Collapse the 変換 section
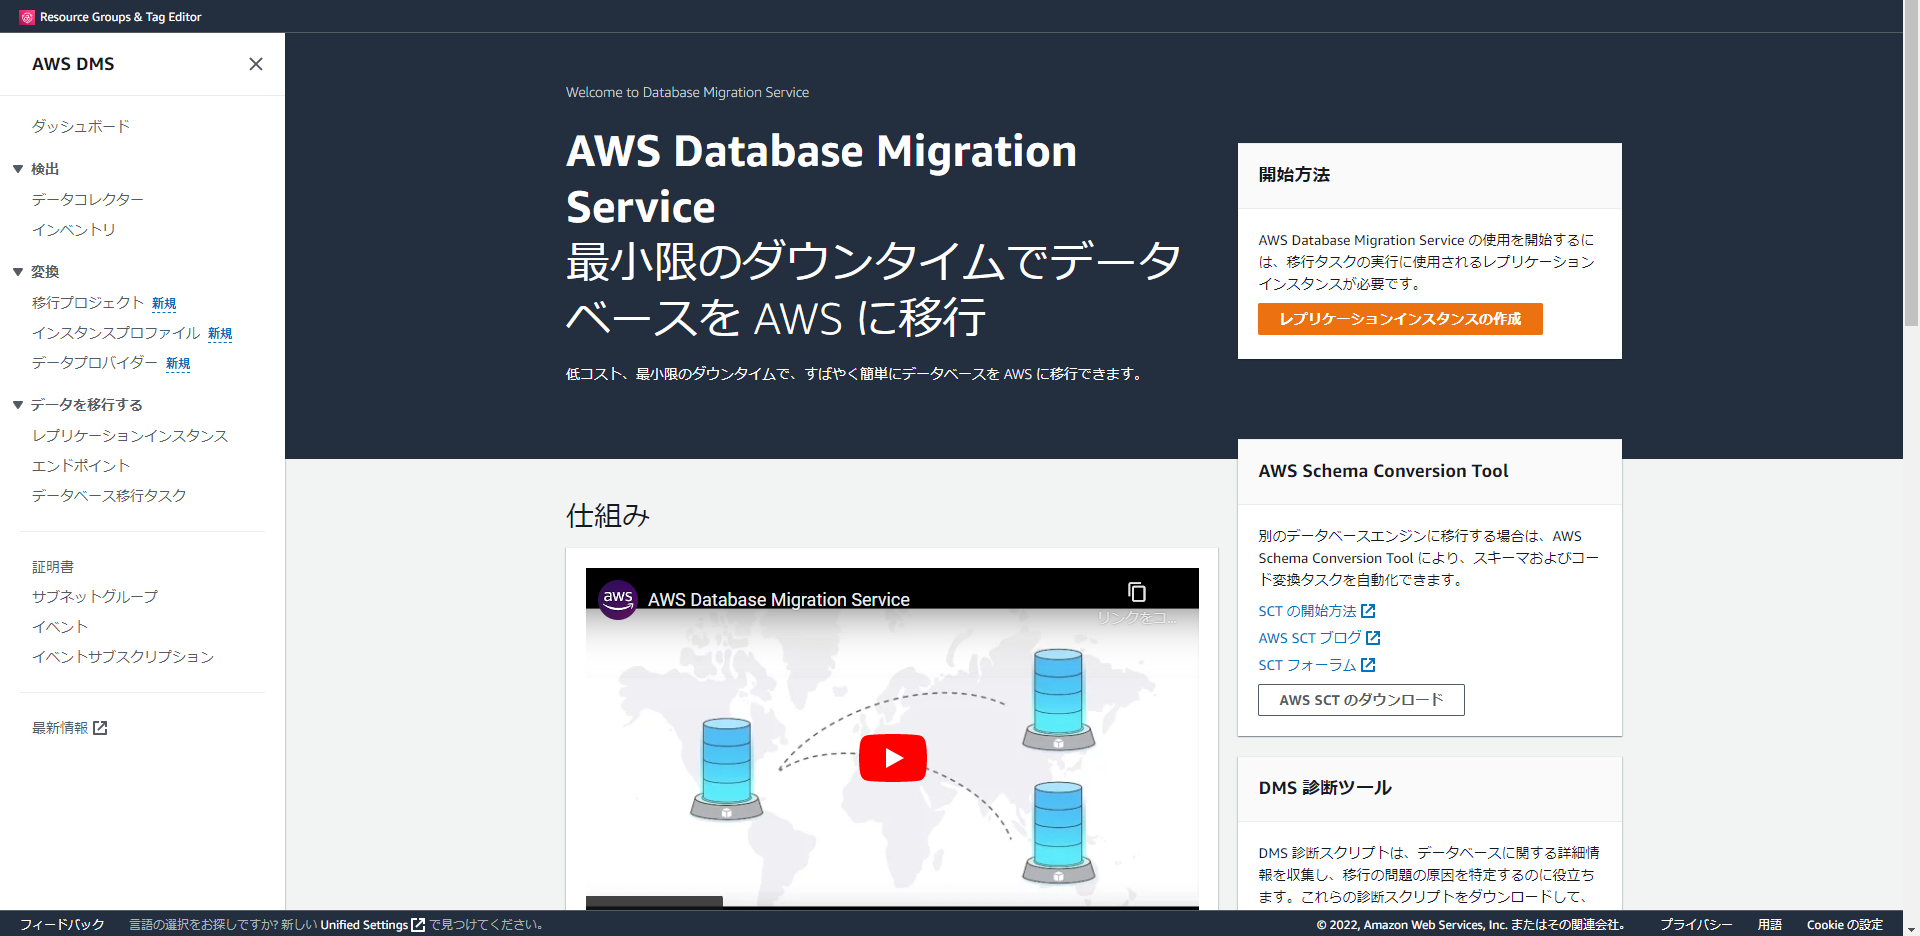 [18, 272]
